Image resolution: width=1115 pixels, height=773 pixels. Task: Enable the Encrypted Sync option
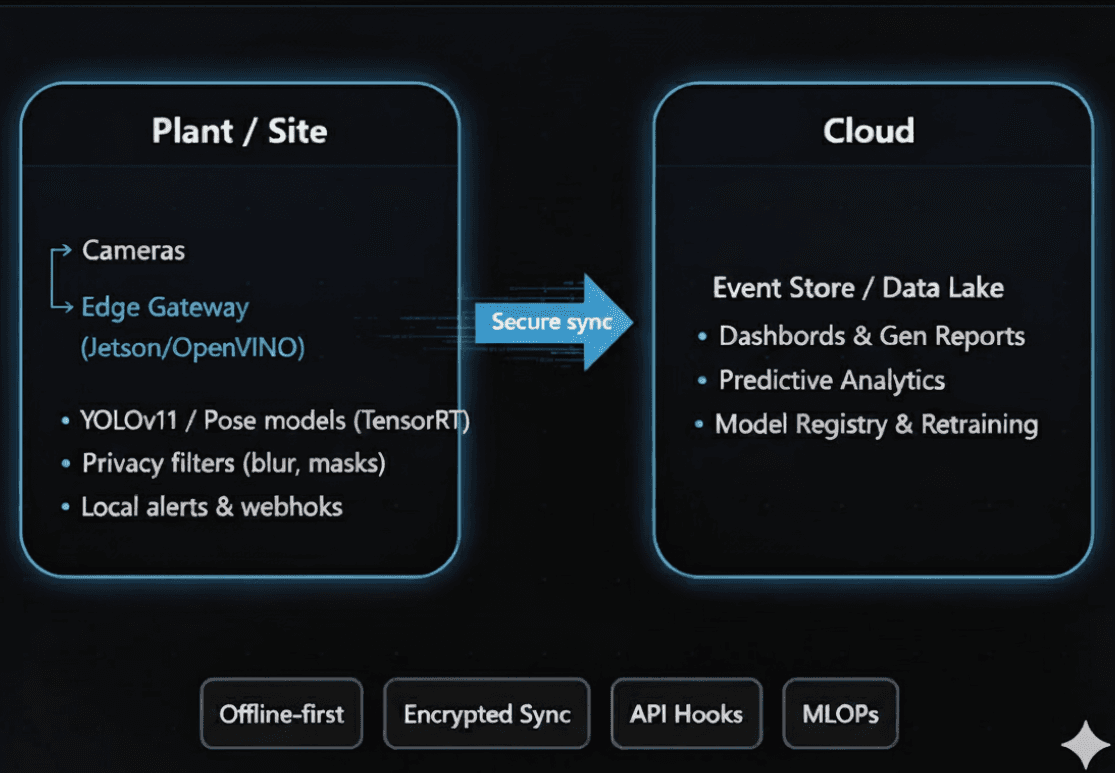point(486,714)
